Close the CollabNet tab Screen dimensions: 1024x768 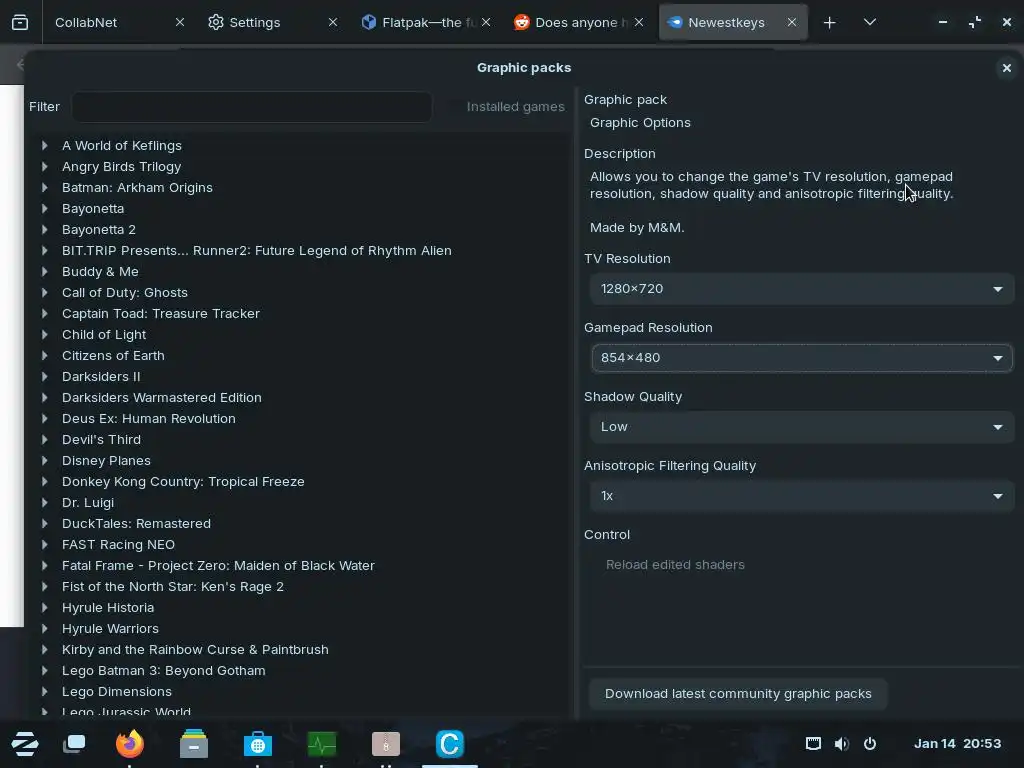pyautogui.click(x=180, y=22)
